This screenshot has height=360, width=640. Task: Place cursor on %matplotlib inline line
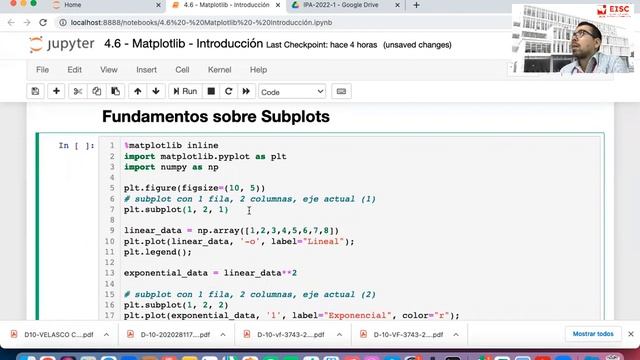click(171, 145)
